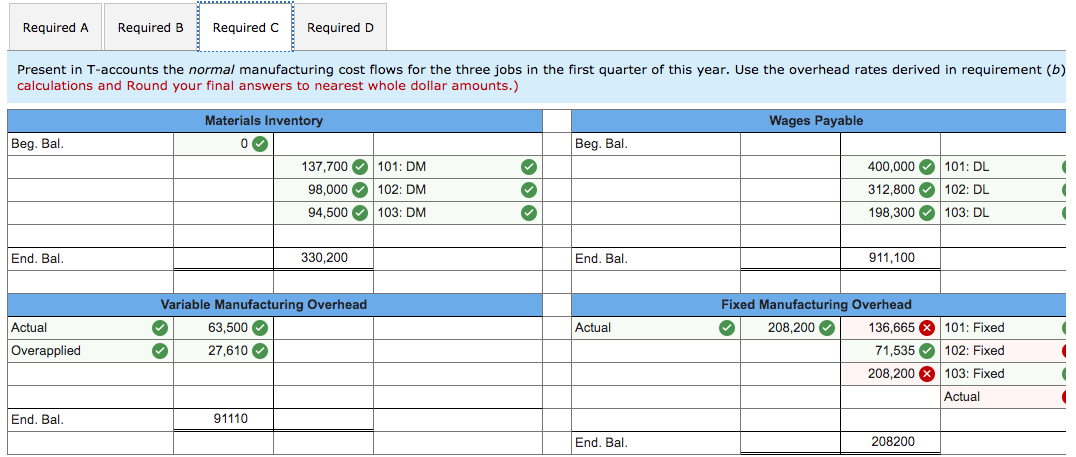This screenshot has height=457, width=1076.
Task: Open Variable Manufacturing Overhead Actual label dropdown
Action: (91, 328)
